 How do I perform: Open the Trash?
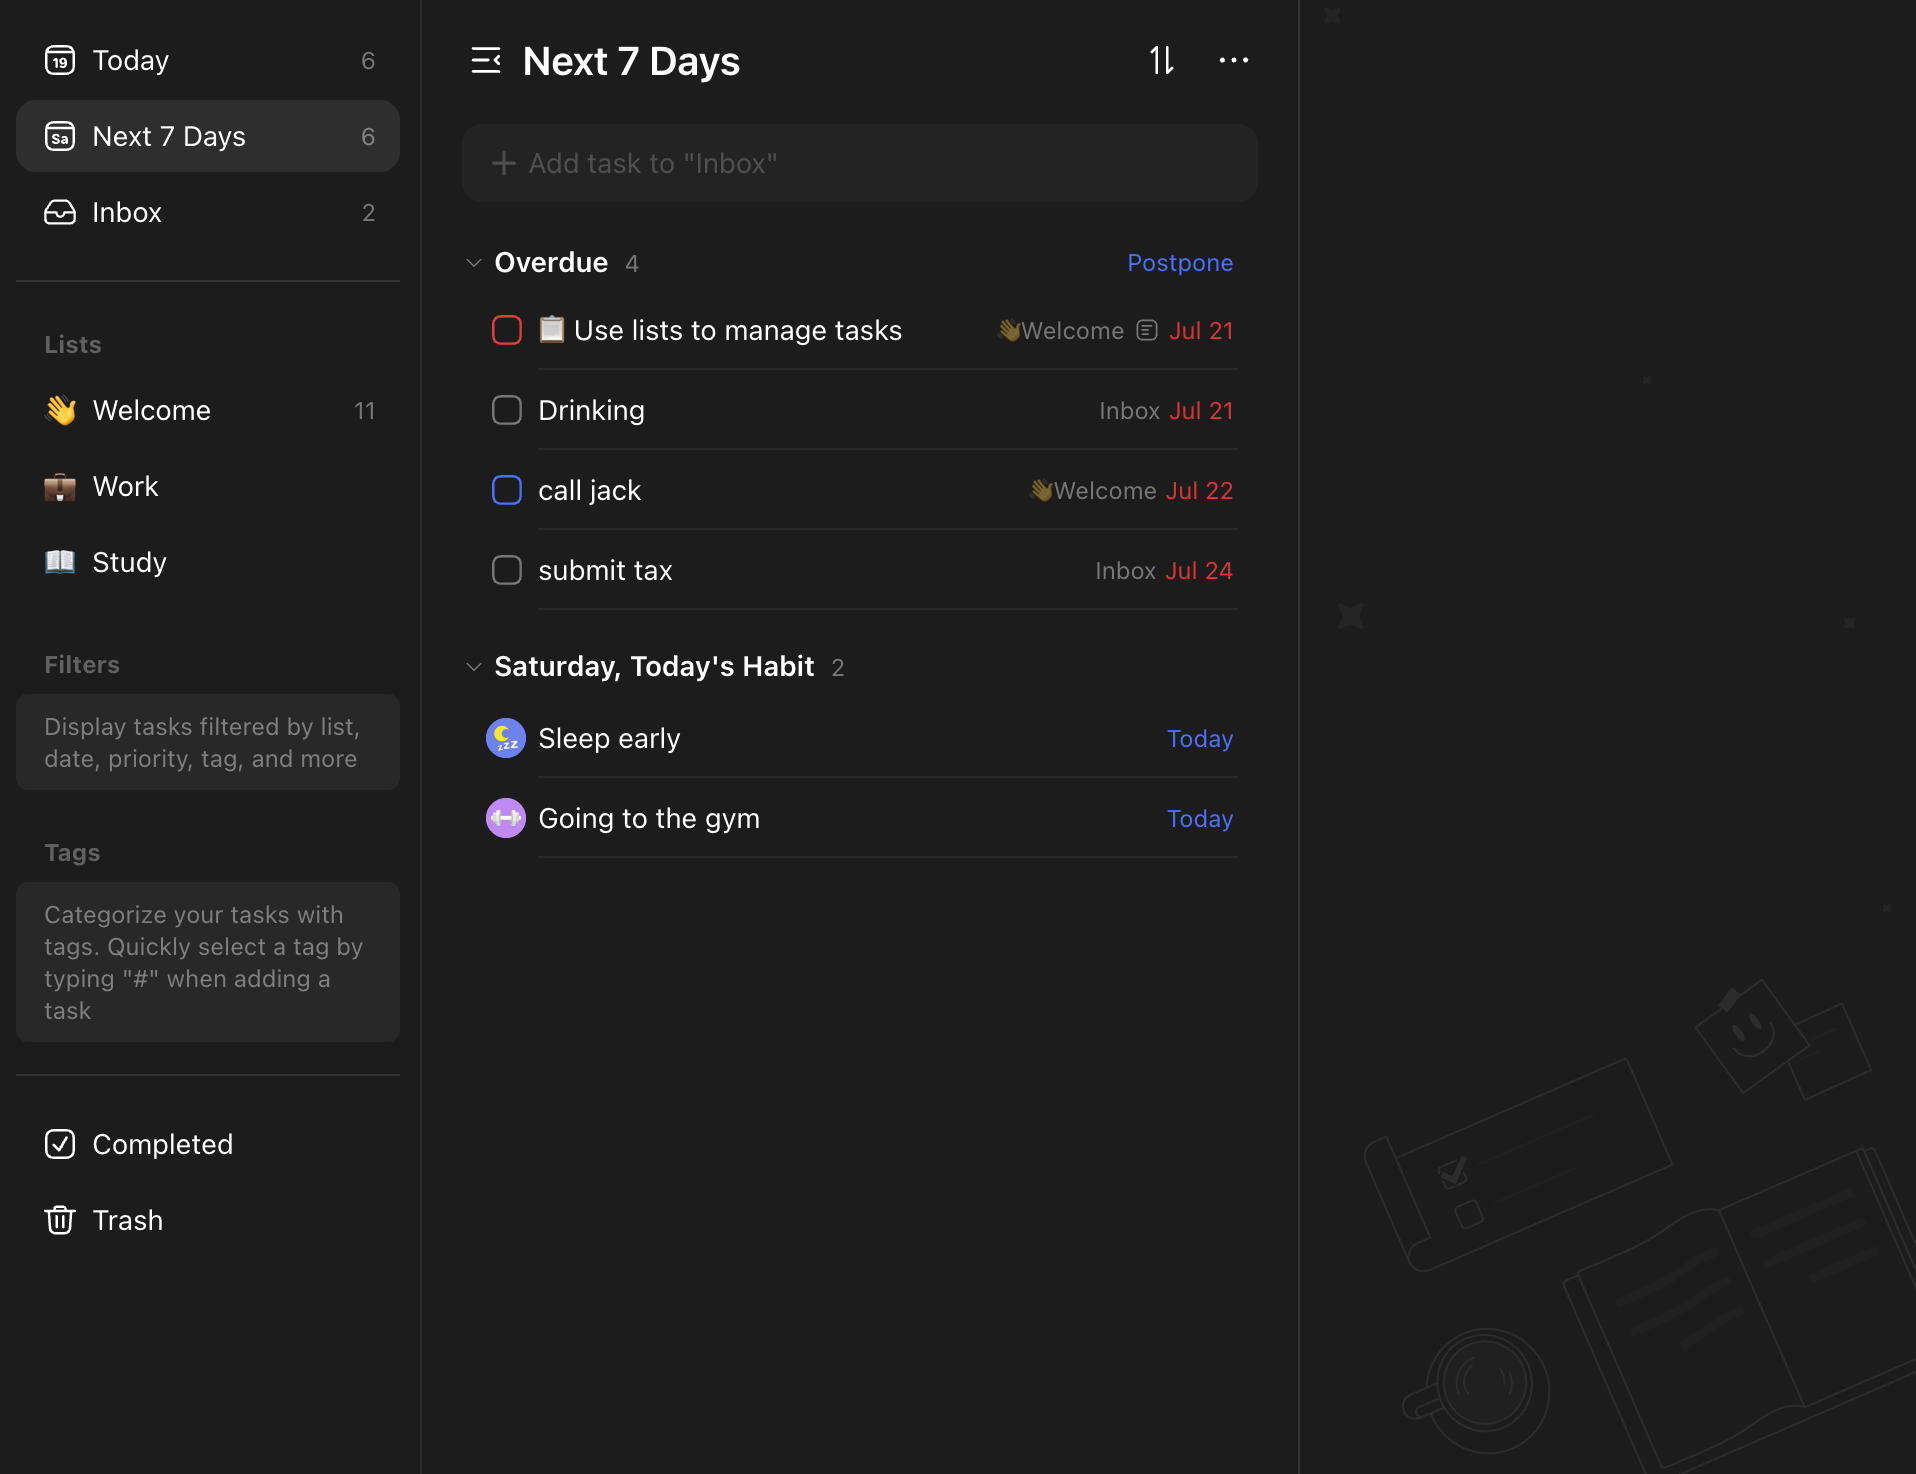(x=208, y=1220)
